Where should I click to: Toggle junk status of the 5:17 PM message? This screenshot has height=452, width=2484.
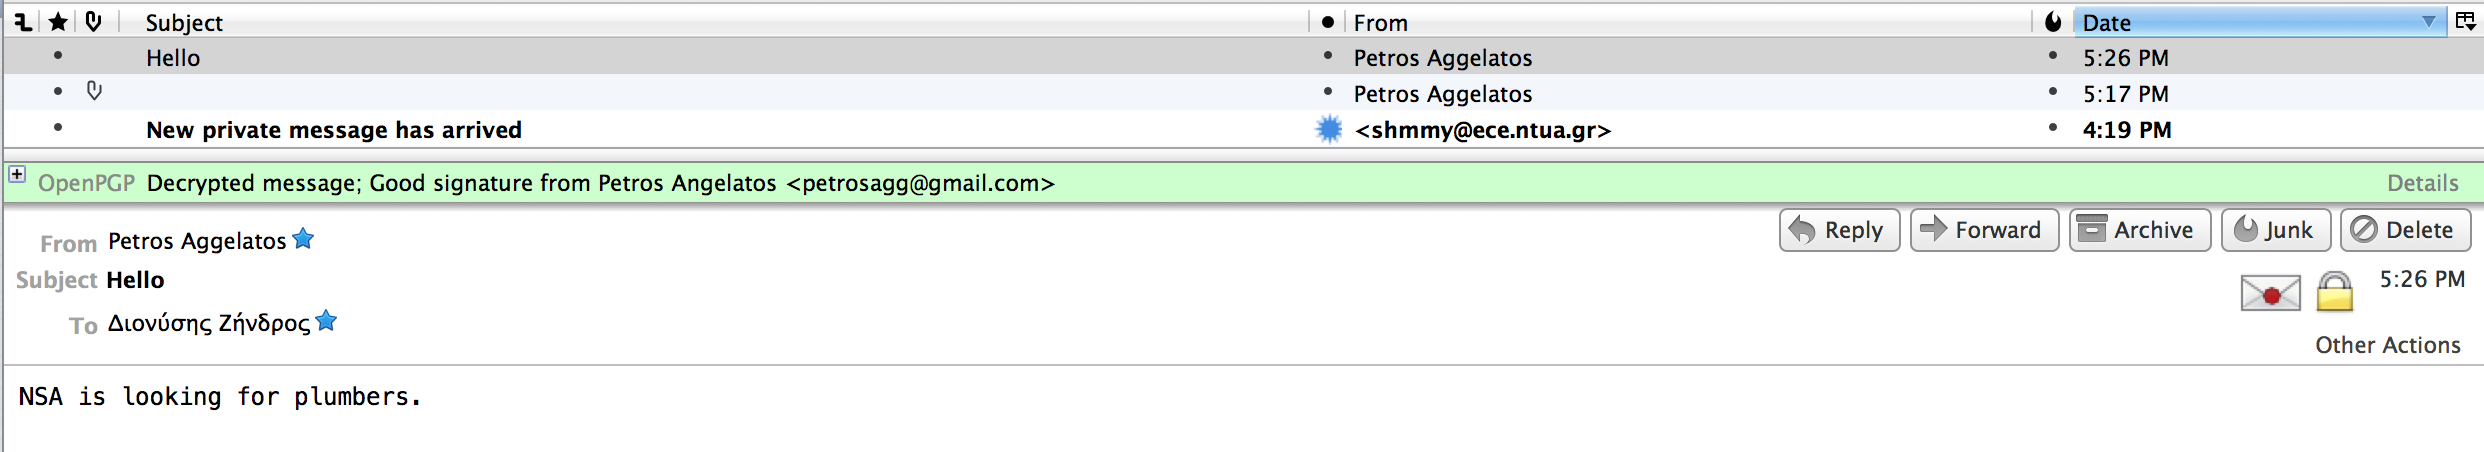tap(2052, 92)
